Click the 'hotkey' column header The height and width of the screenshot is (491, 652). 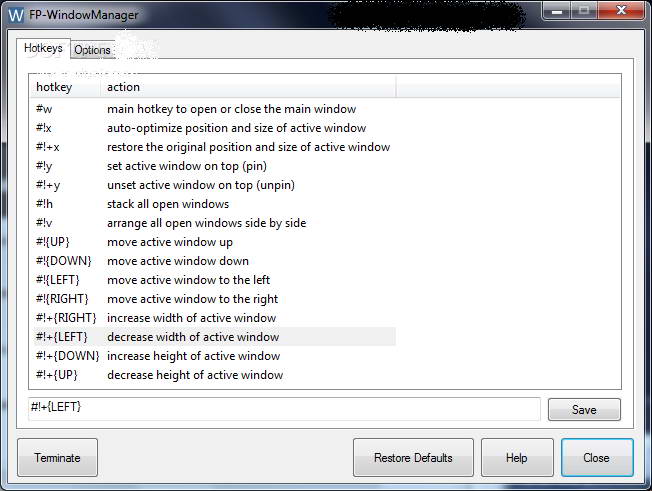tap(66, 87)
